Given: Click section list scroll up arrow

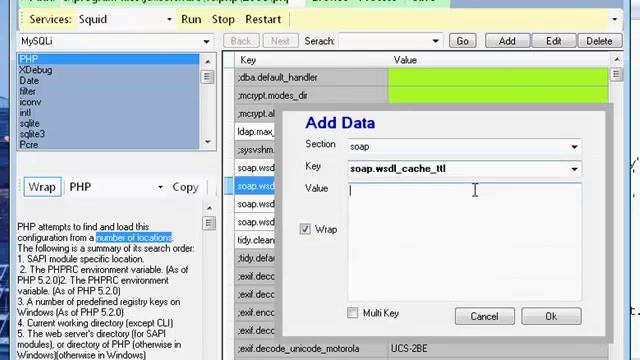Looking at the screenshot, I should point(208,62).
